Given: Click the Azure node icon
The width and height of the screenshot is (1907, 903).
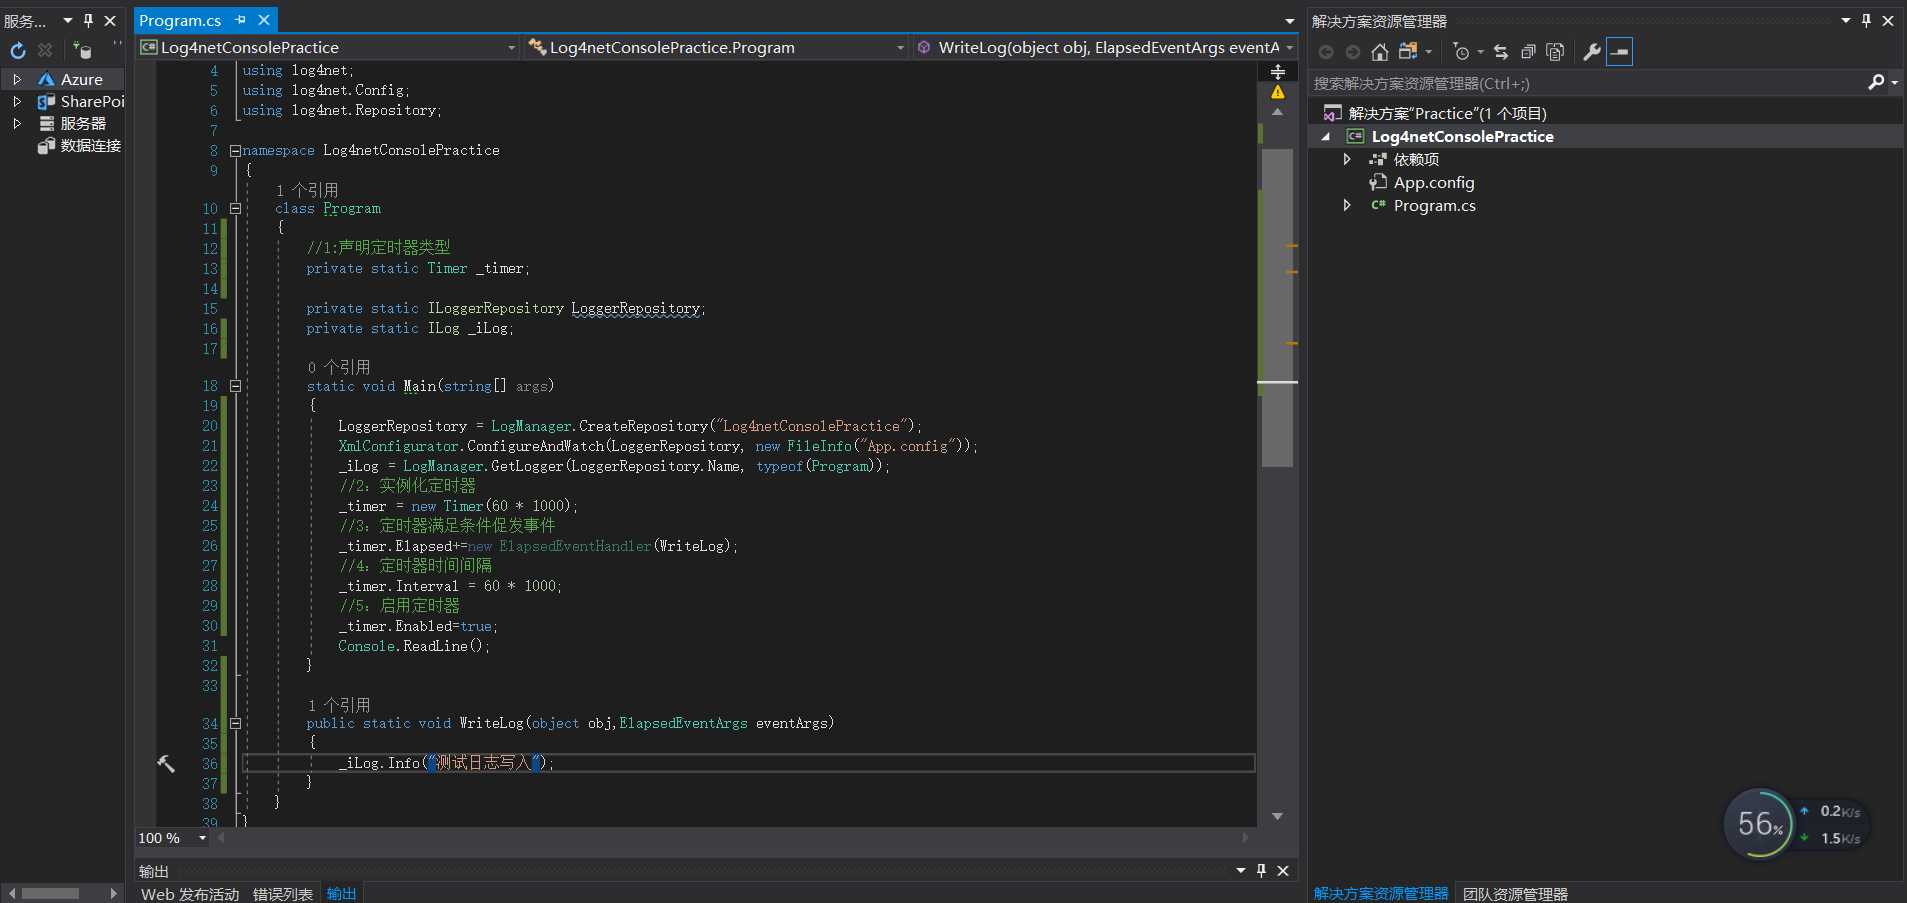Looking at the screenshot, I should (x=45, y=79).
